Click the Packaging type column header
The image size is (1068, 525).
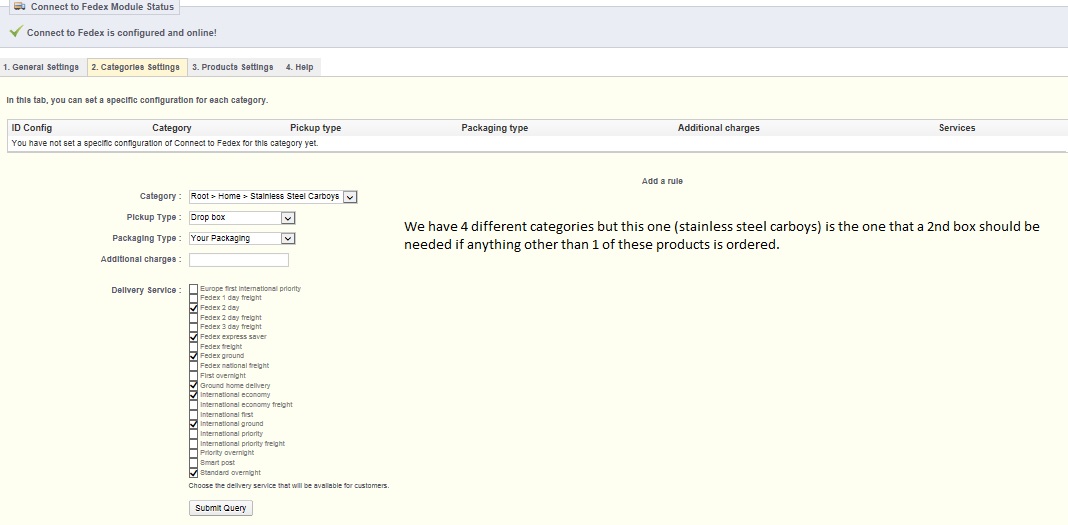click(x=494, y=128)
